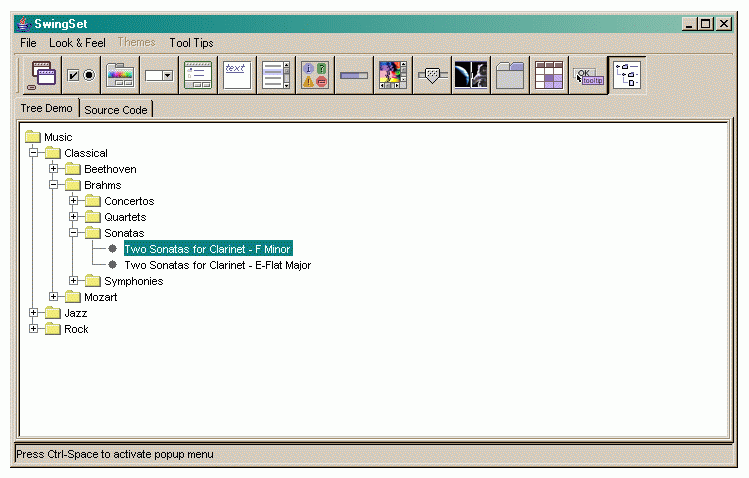The height and width of the screenshot is (478, 749).
Task: Select the Tree demo toolbar icon
Action: [x=627, y=75]
